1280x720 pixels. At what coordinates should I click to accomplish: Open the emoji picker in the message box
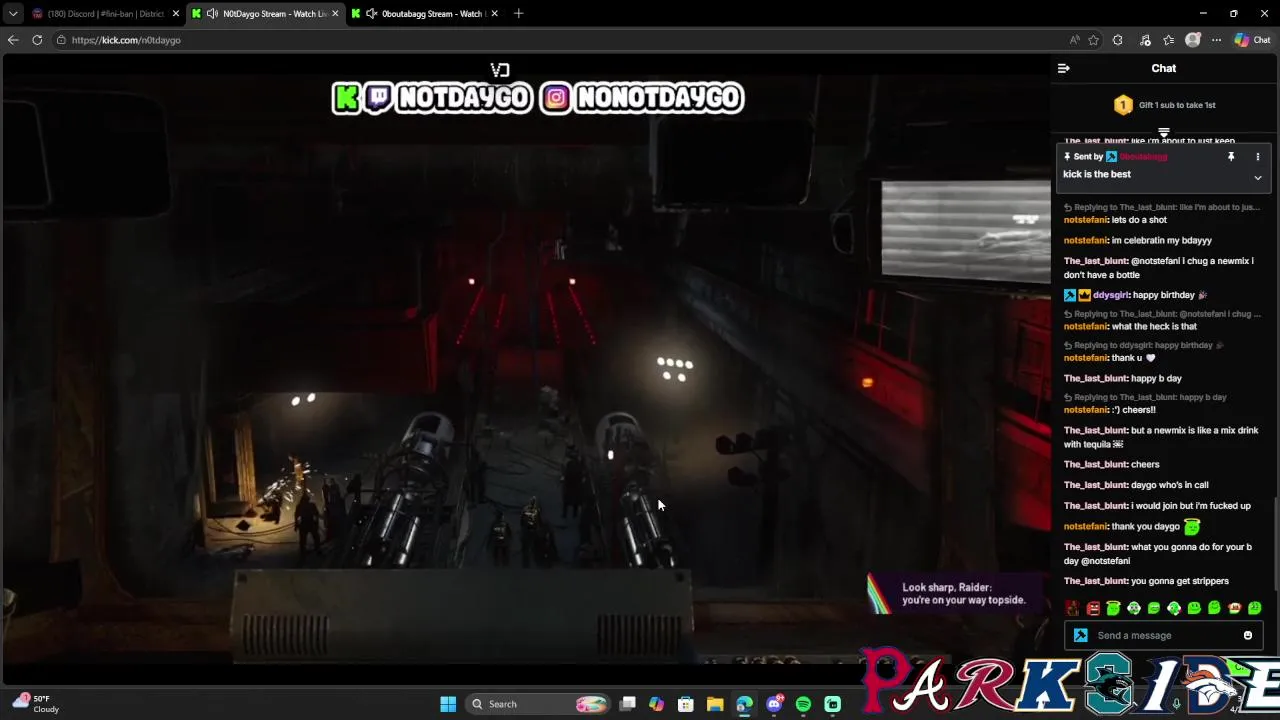tap(1247, 635)
